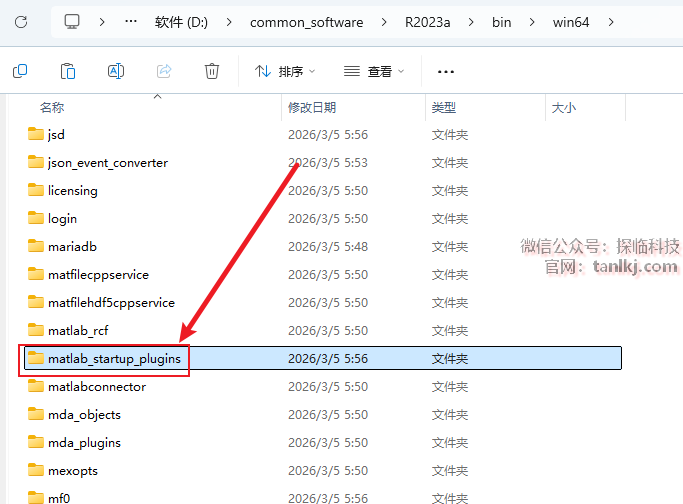
Task: Expand chevron after This PC icon
Action: [102, 22]
